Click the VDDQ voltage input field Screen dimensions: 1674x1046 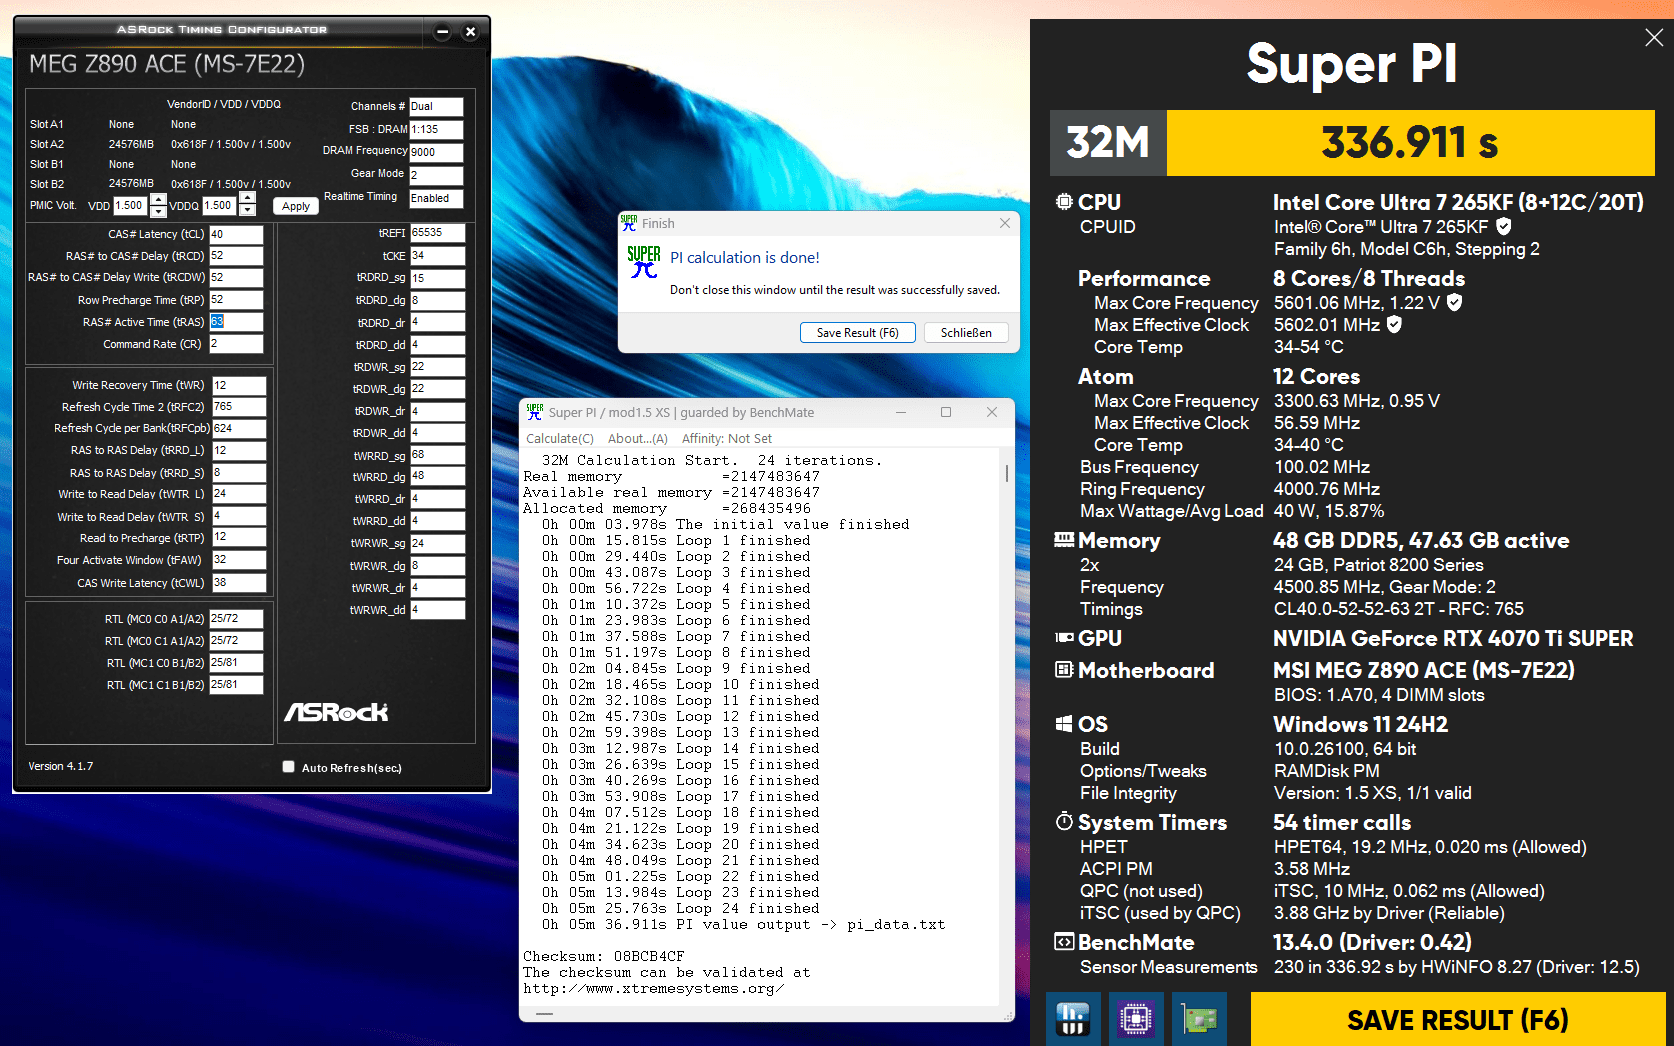pos(221,205)
